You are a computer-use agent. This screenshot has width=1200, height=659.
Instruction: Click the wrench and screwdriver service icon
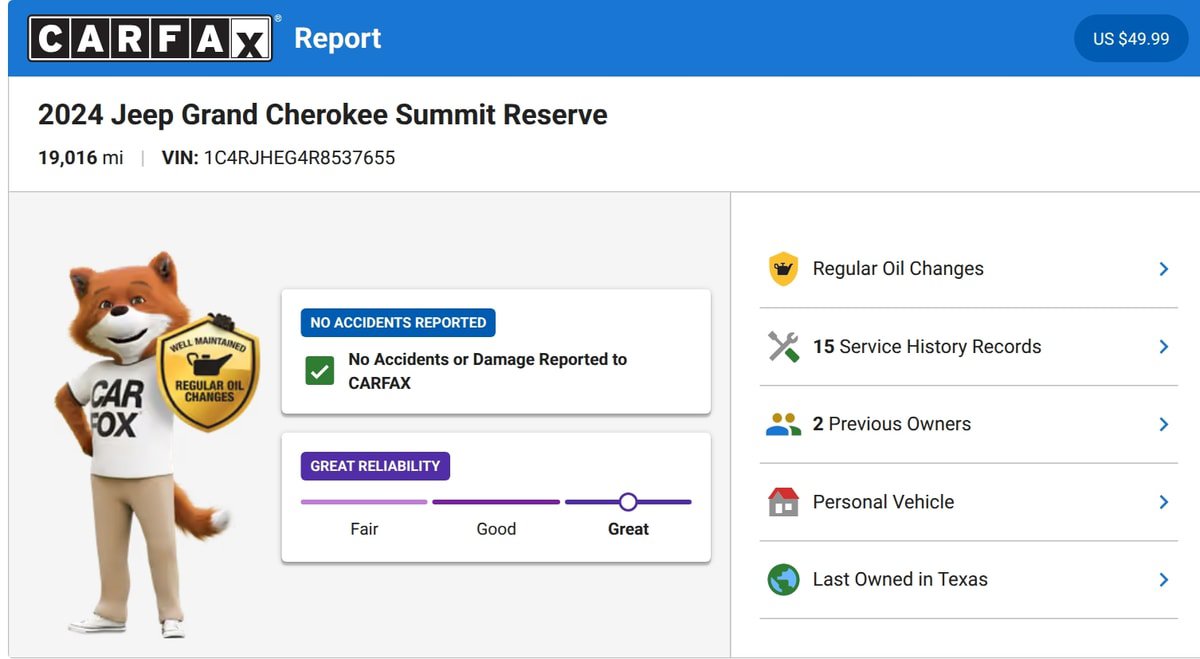(x=783, y=347)
